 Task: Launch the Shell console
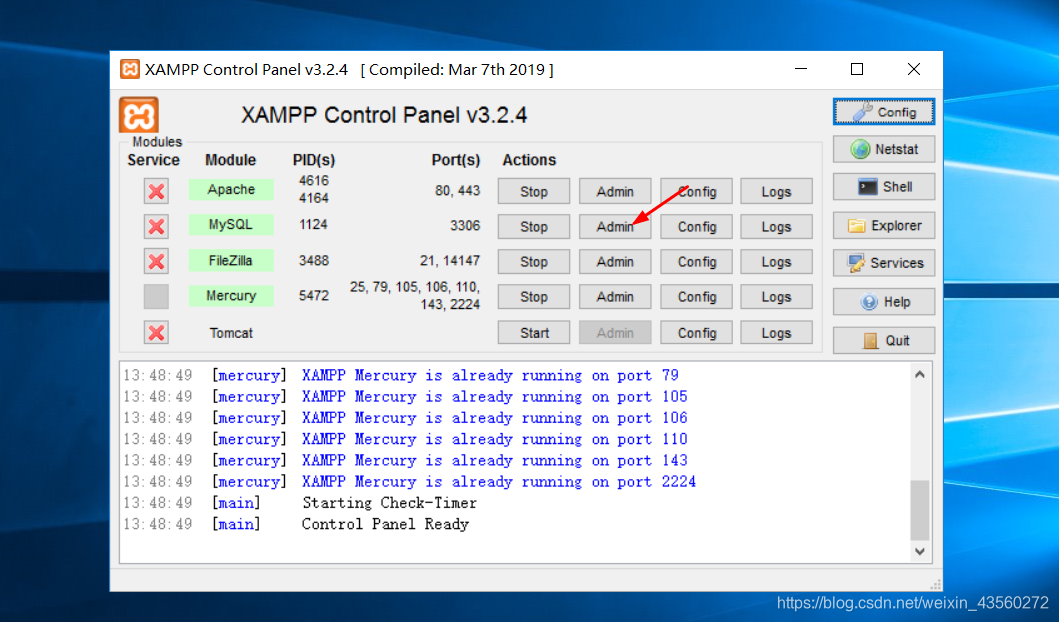[x=883, y=187]
